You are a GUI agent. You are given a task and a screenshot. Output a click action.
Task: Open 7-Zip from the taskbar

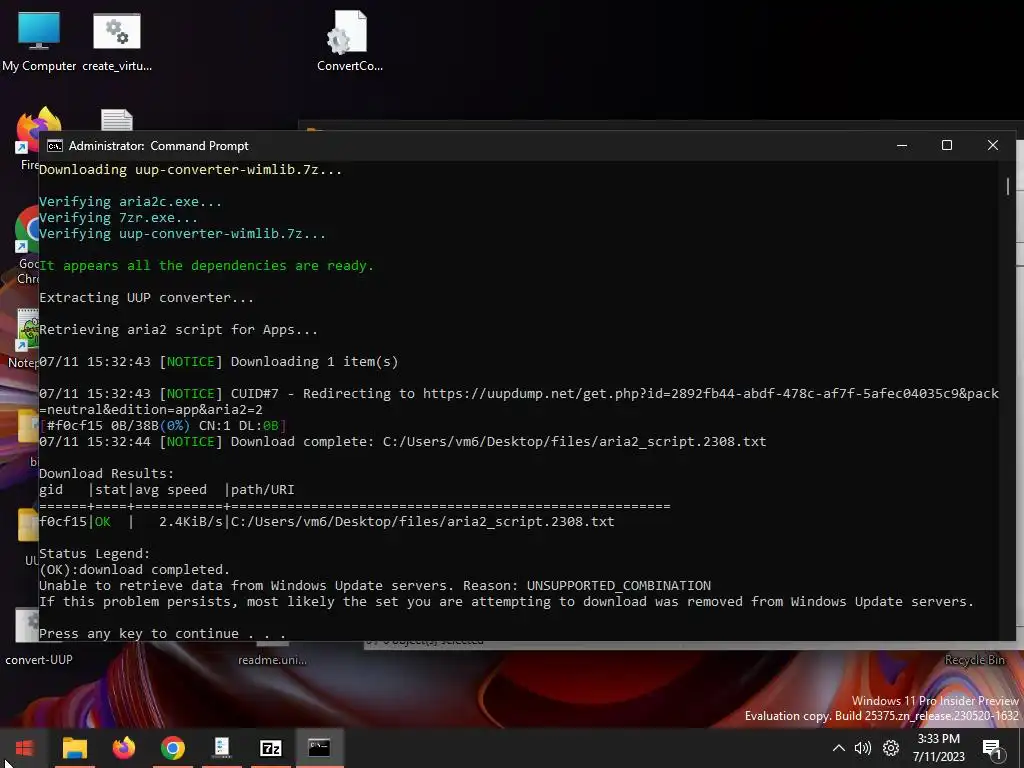pyautogui.click(x=270, y=748)
